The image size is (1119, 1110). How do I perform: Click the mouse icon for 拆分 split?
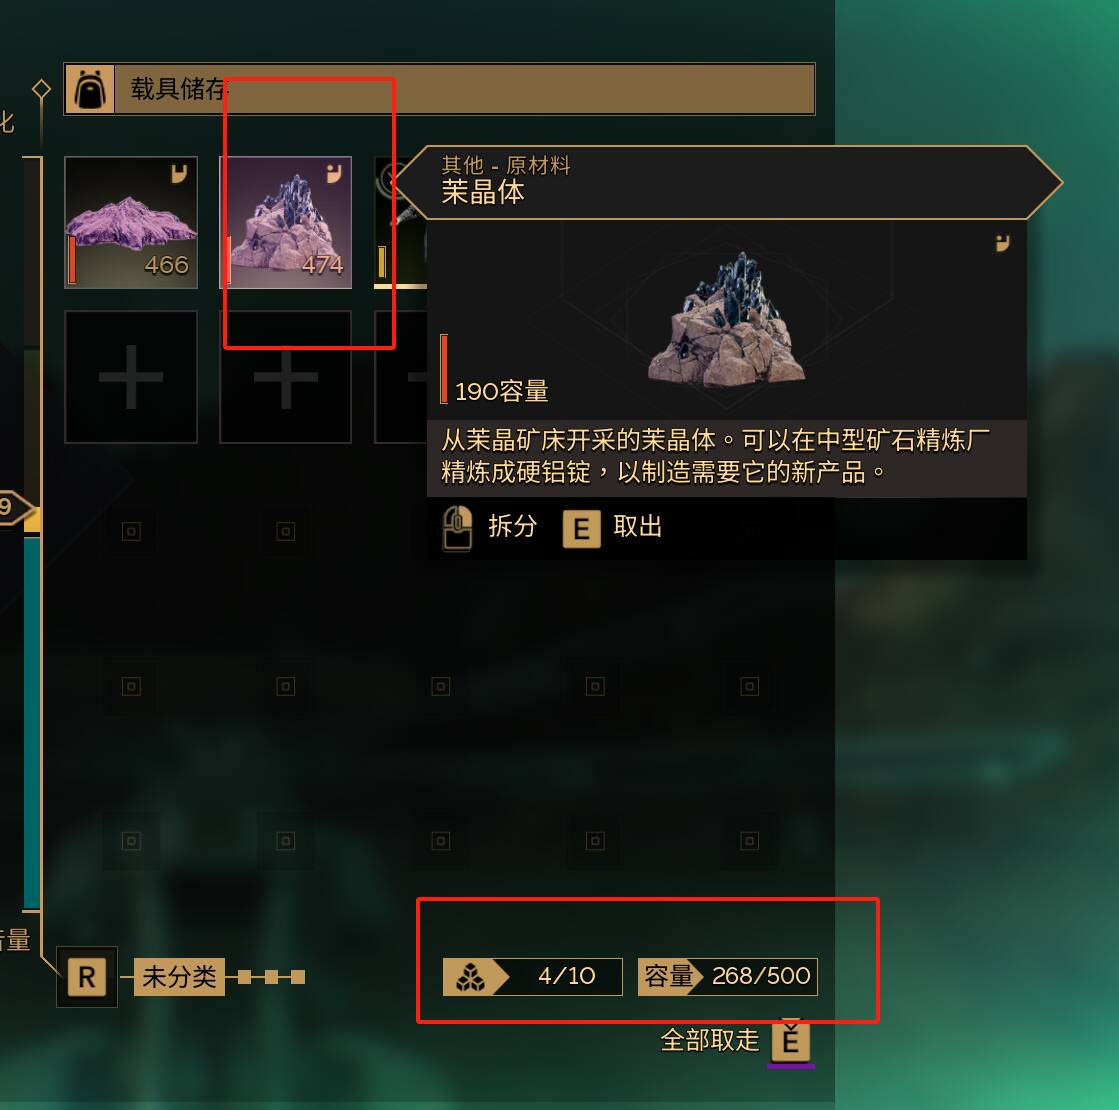pyautogui.click(x=457, y=528)
